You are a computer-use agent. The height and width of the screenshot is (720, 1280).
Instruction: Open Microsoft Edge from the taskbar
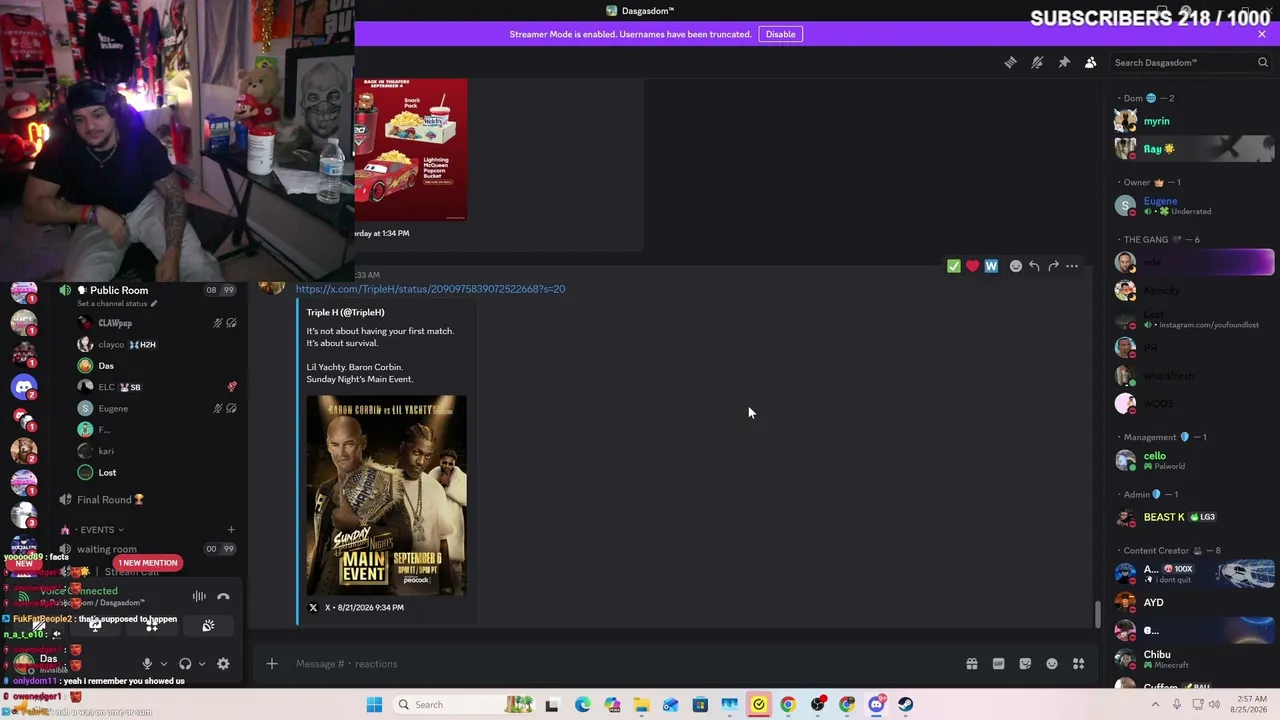(x=583, y=705)
